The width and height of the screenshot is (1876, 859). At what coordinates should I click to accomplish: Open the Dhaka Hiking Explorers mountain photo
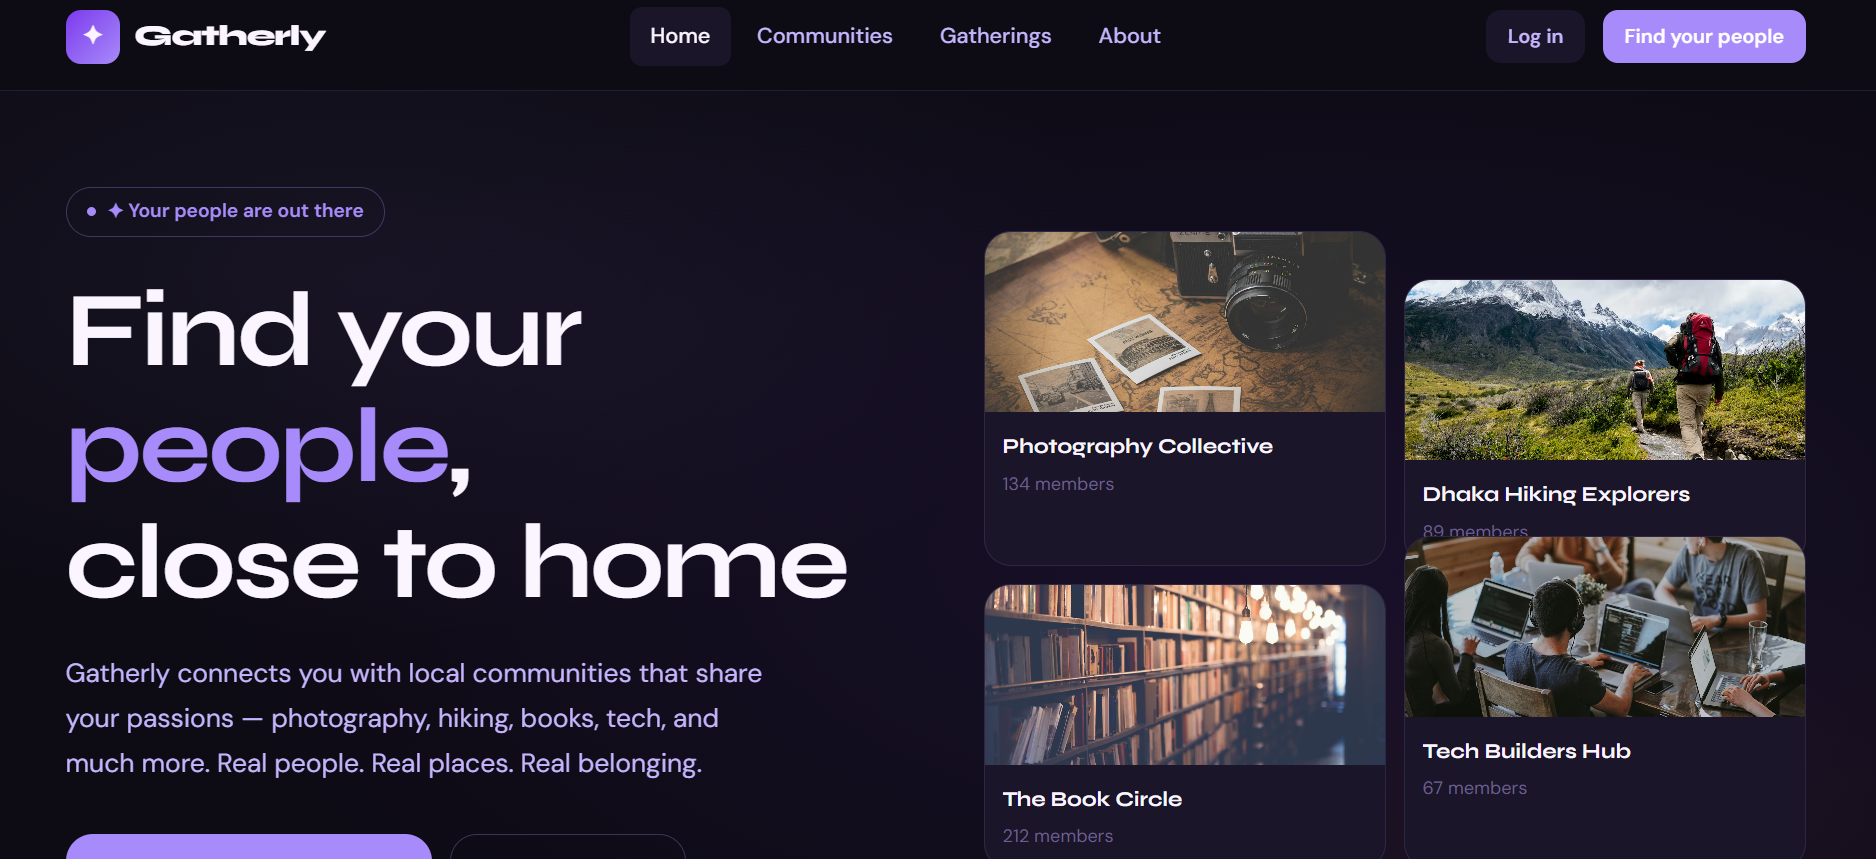[1605, 370]
